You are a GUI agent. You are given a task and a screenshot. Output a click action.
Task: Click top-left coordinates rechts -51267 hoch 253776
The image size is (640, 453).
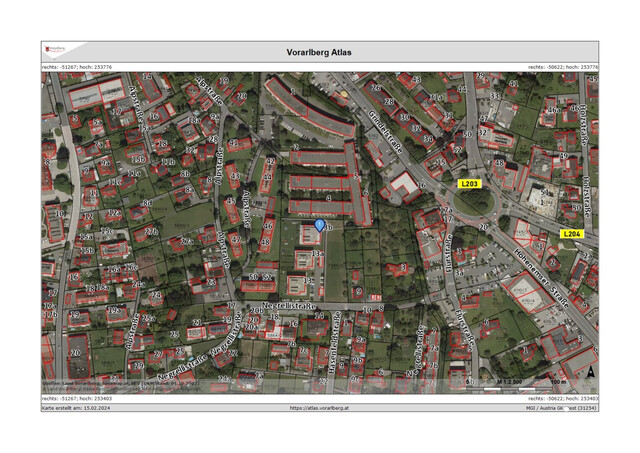click(77, 67)
